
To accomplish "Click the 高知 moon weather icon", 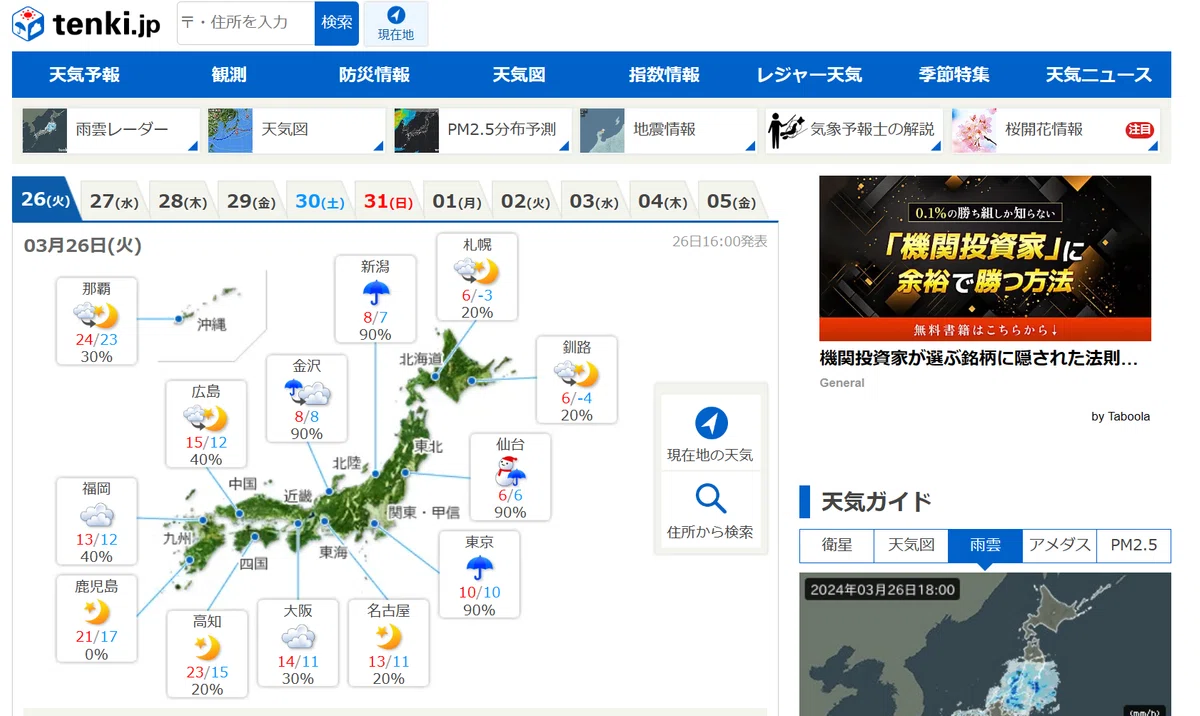I will point(207,647).
